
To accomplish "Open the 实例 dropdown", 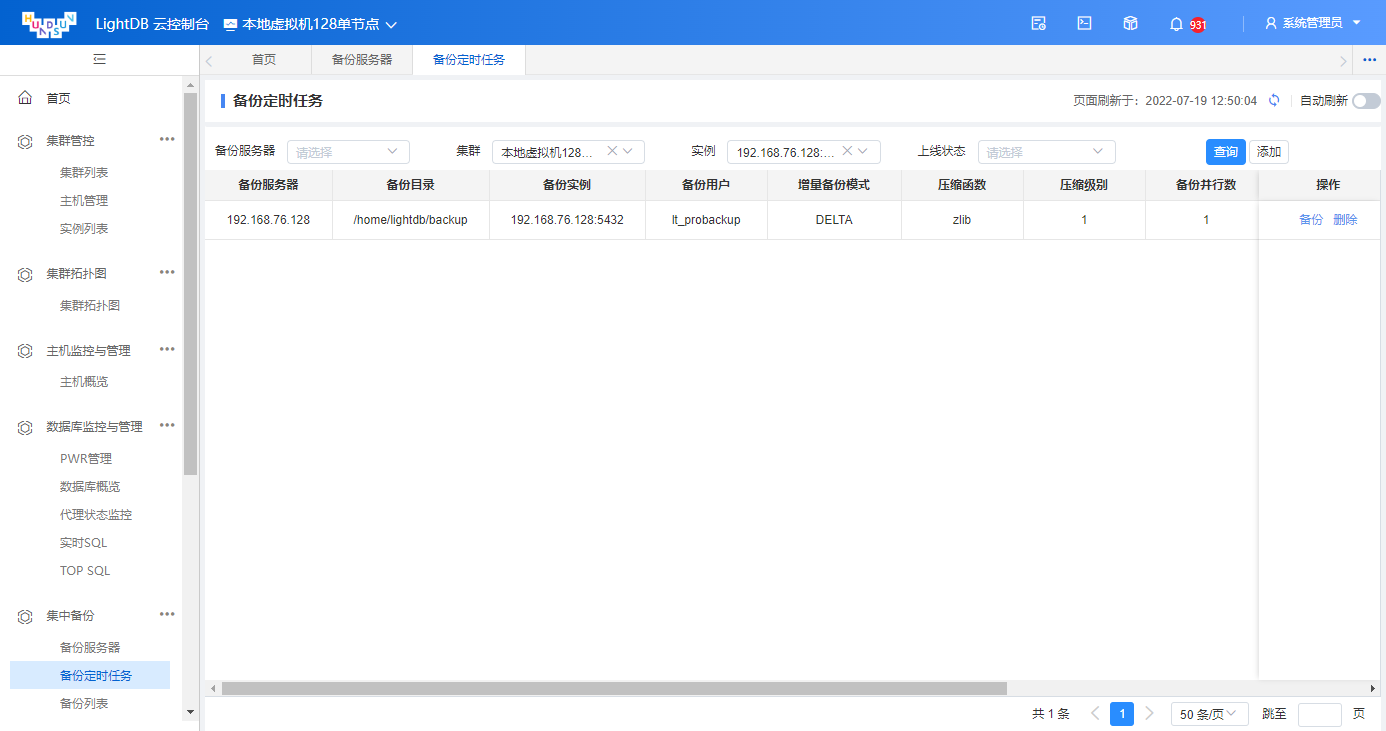I will click(x=803, y=152).
